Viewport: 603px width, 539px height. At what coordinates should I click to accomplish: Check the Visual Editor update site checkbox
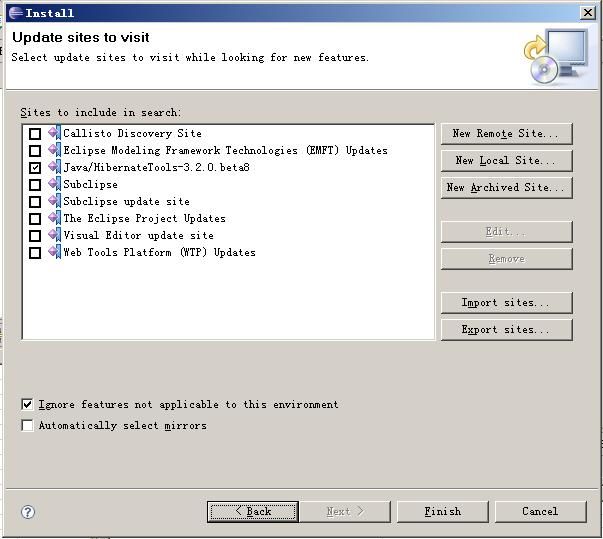coord(35,236)
